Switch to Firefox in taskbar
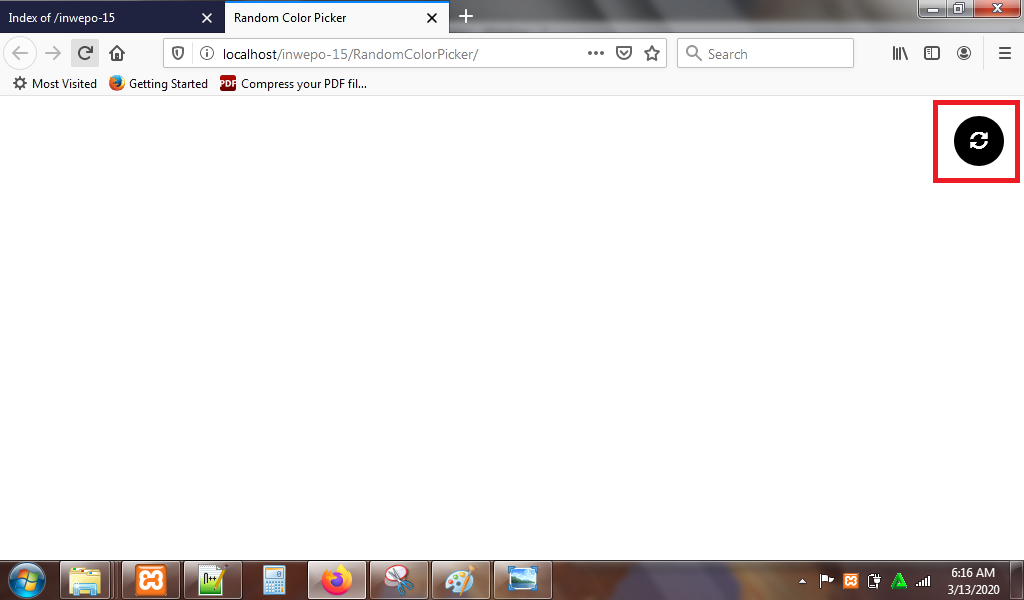Image resolution: width=1024 pixels, height=600 pixels. click(x=337, y=580)
